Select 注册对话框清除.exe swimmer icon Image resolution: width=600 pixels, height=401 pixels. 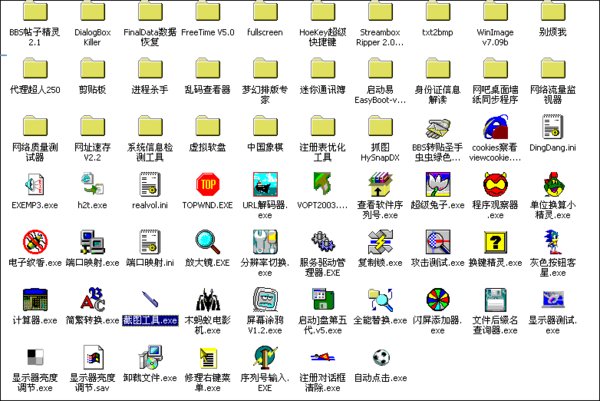click(323, 357)
